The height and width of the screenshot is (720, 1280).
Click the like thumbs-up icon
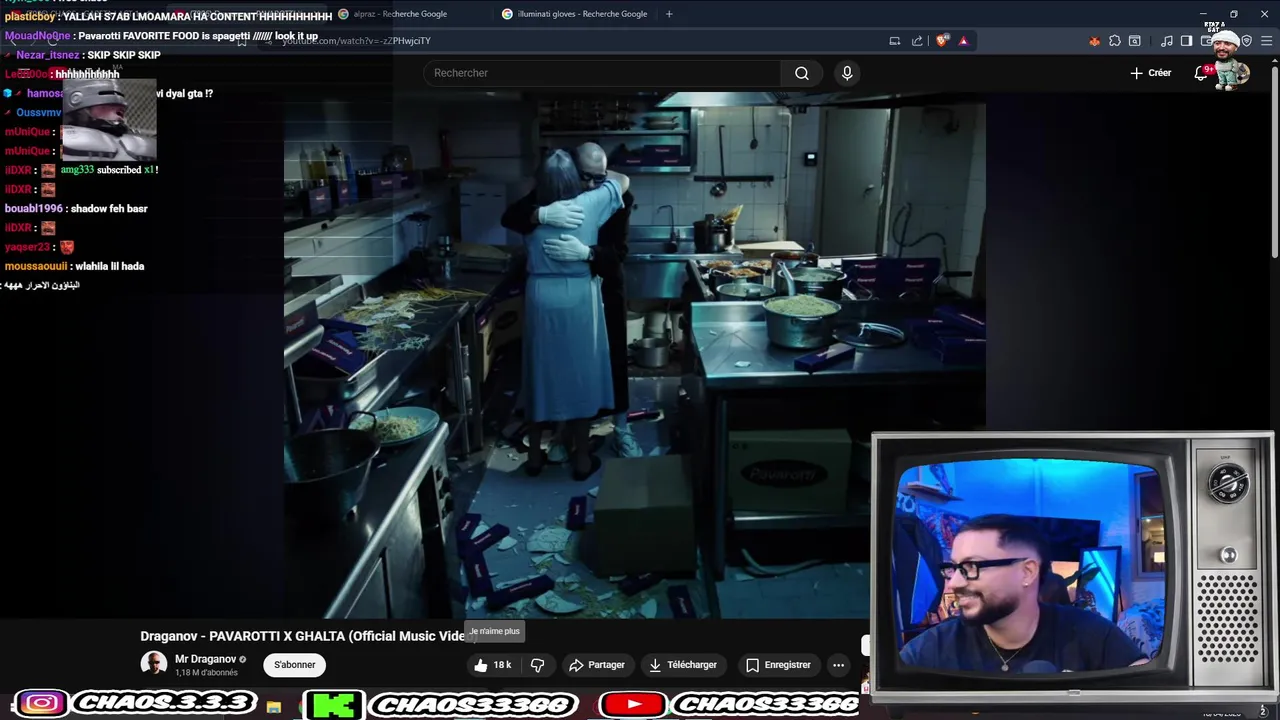[481, 665]
